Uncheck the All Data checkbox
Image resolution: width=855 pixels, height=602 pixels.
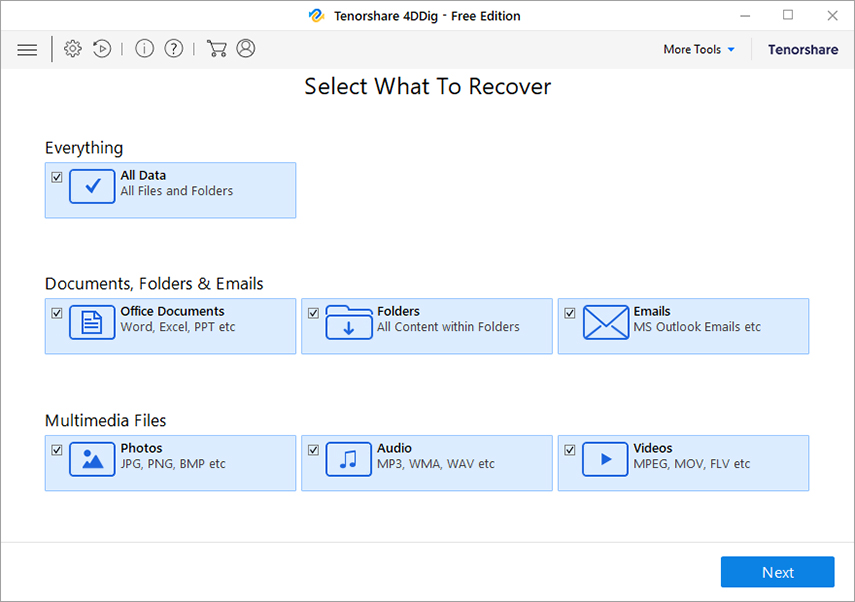(57, 177)
